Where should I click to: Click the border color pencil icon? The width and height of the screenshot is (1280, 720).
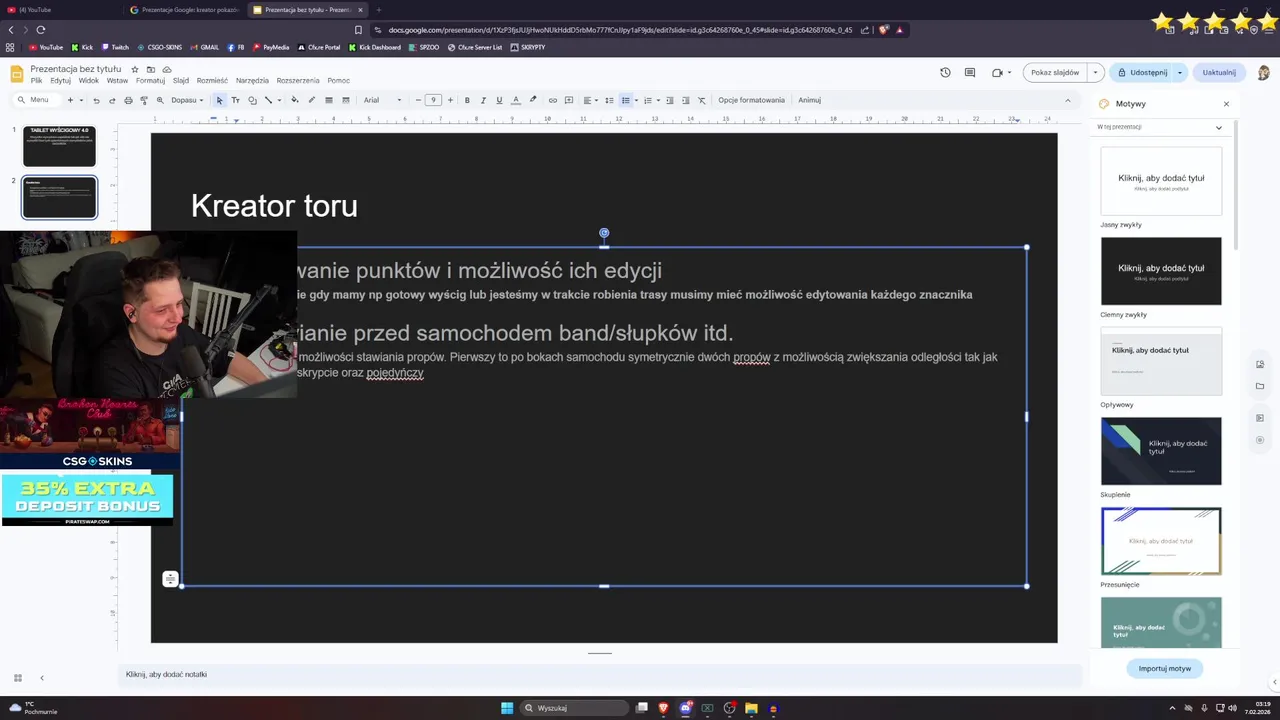coord(311,100)
